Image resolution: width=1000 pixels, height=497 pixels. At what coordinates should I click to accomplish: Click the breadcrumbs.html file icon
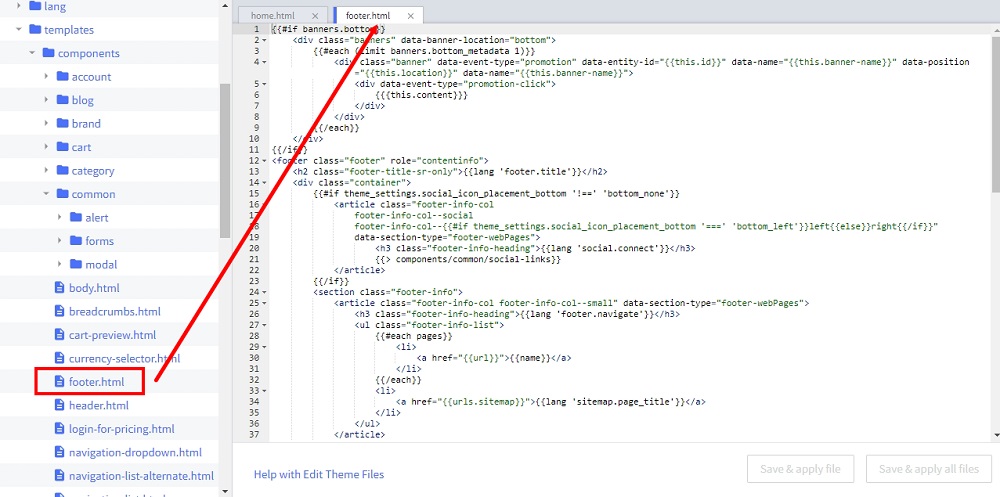60,311
